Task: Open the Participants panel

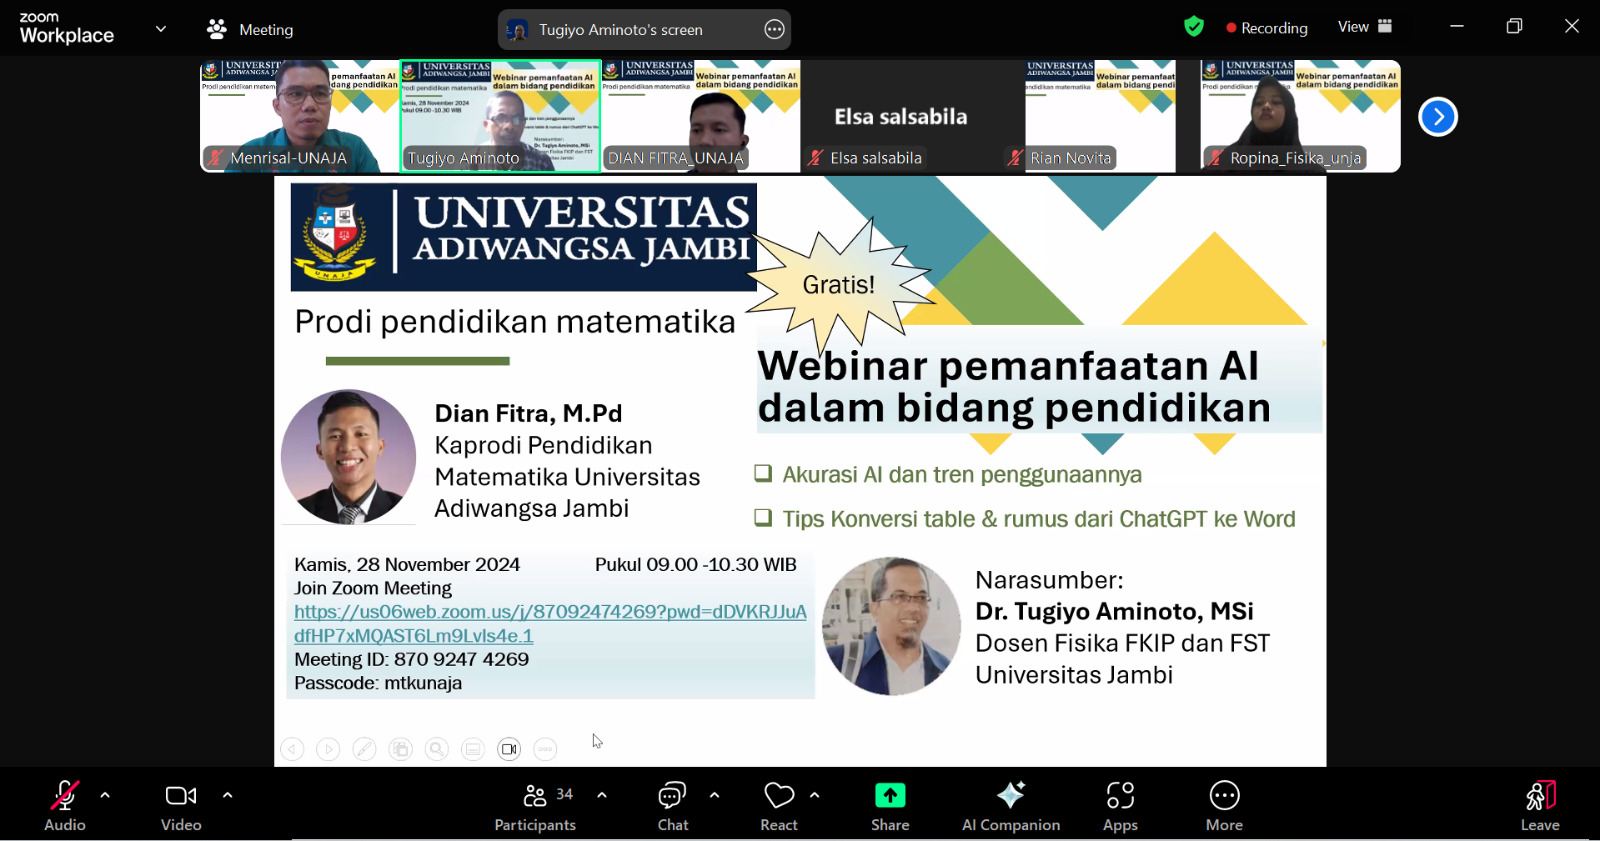Action: (x=535, y=806)
